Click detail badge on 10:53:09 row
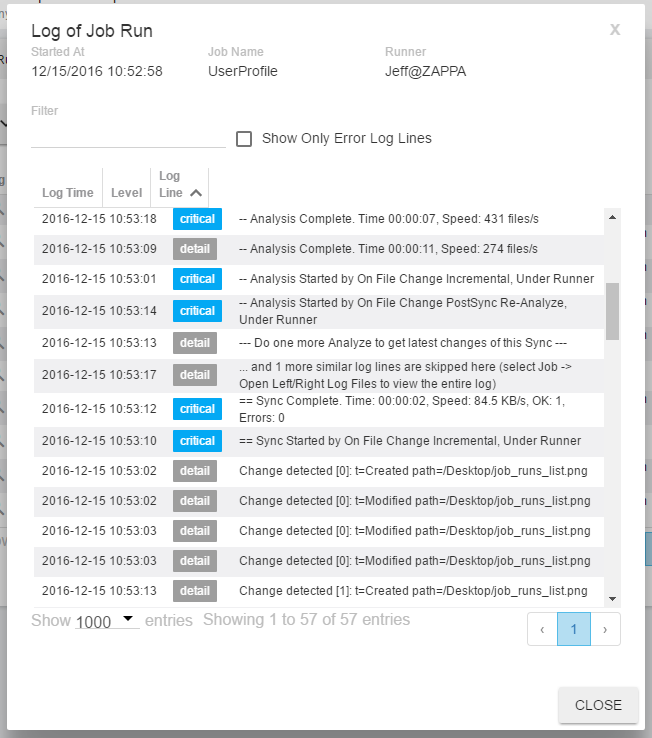This screenshot has height=738, width=652. point(195,249)
